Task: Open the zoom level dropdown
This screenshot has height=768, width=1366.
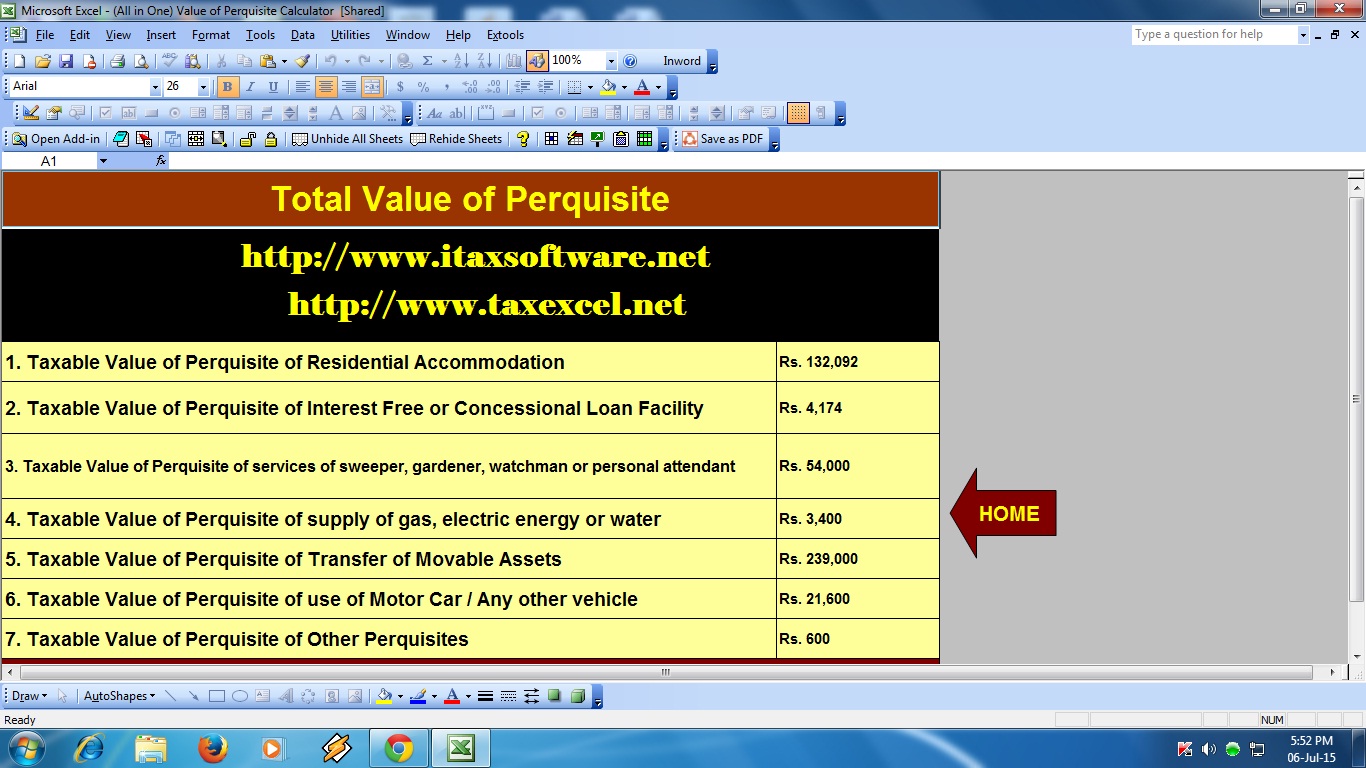Action: click(x=610, y=60)
